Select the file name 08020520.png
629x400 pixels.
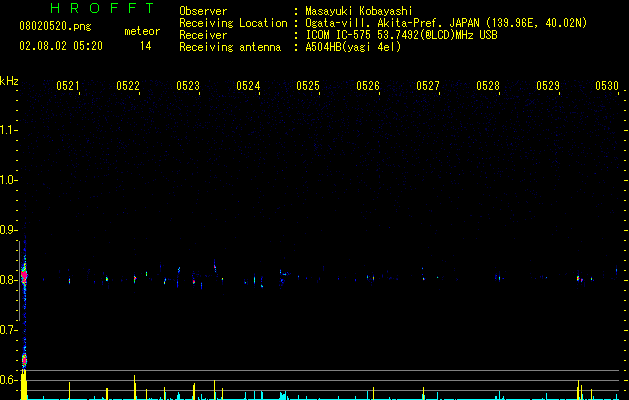tap(55, 27)
